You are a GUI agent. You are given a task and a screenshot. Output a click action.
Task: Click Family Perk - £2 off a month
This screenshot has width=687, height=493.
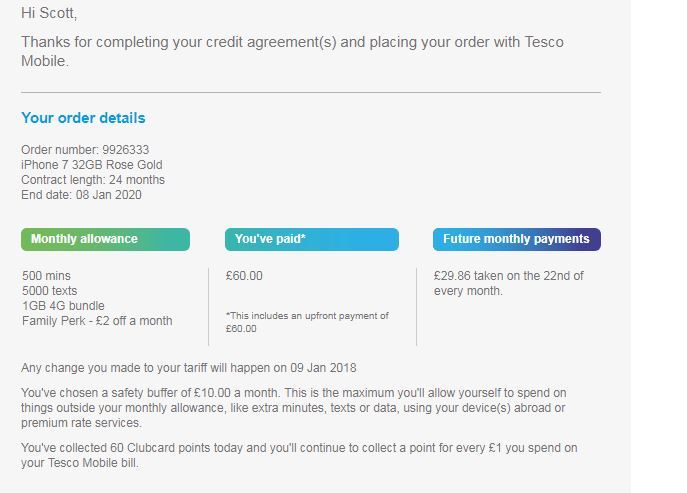click(97, 321)
